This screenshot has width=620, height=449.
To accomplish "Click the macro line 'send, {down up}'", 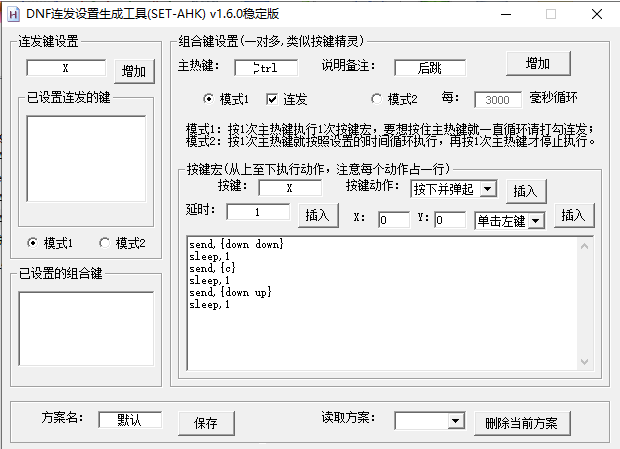I will (x=230, y=292).
